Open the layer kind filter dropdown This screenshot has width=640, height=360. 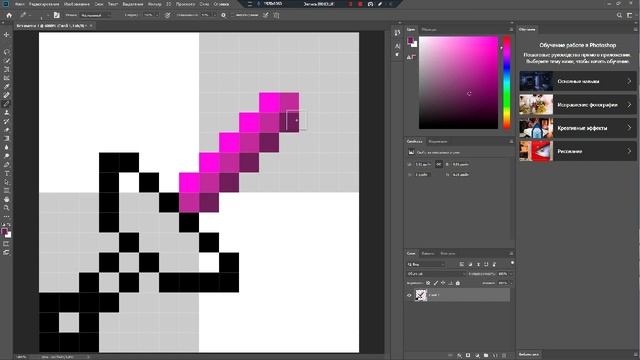(x=426, y=264)
